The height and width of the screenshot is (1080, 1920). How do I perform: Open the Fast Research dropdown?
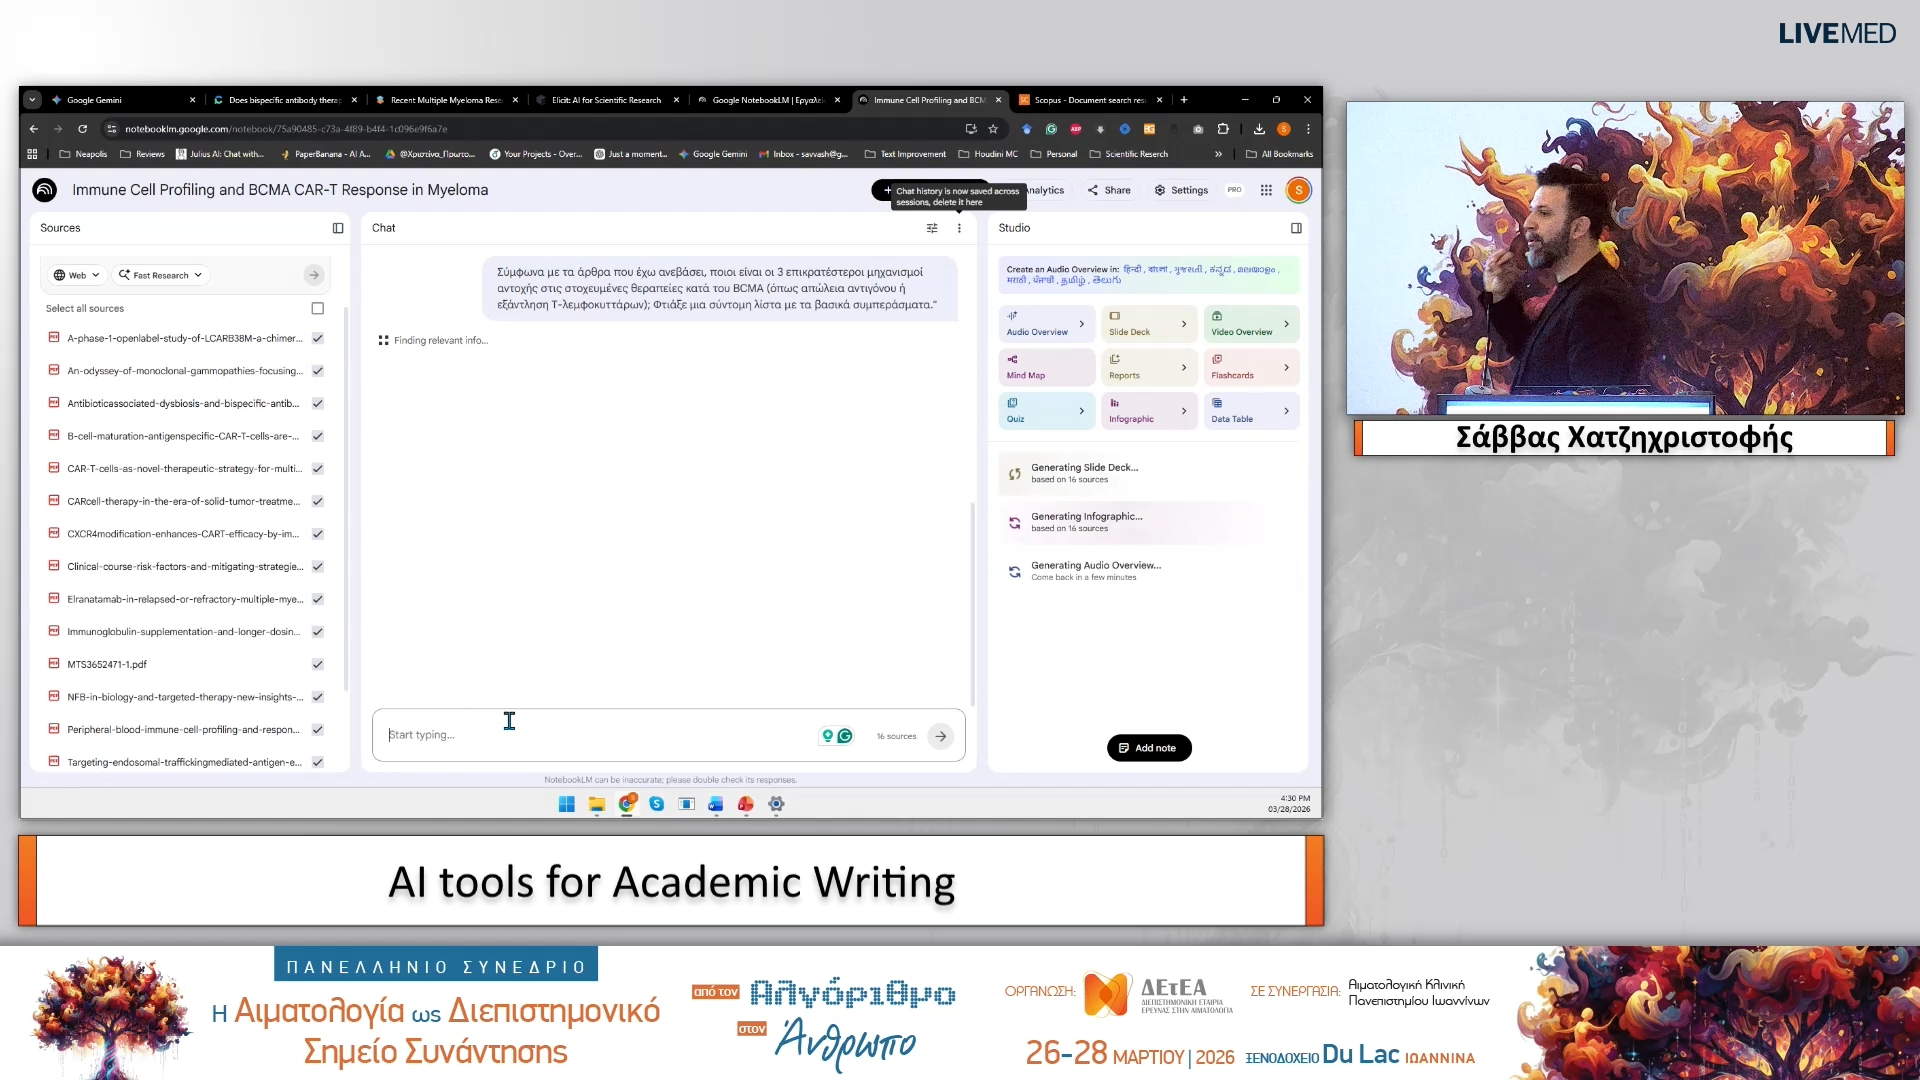tap(161, 275)
